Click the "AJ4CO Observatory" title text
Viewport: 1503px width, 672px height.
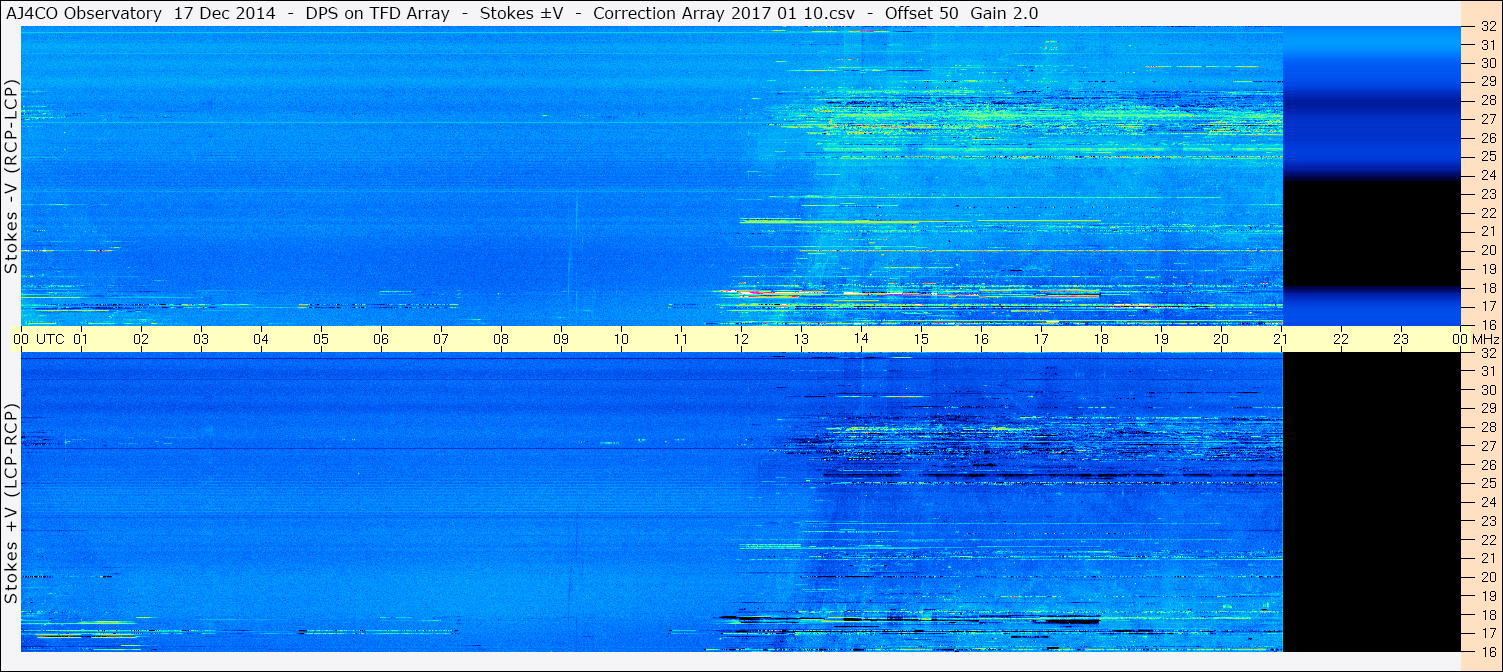click(x=83, y=14)
